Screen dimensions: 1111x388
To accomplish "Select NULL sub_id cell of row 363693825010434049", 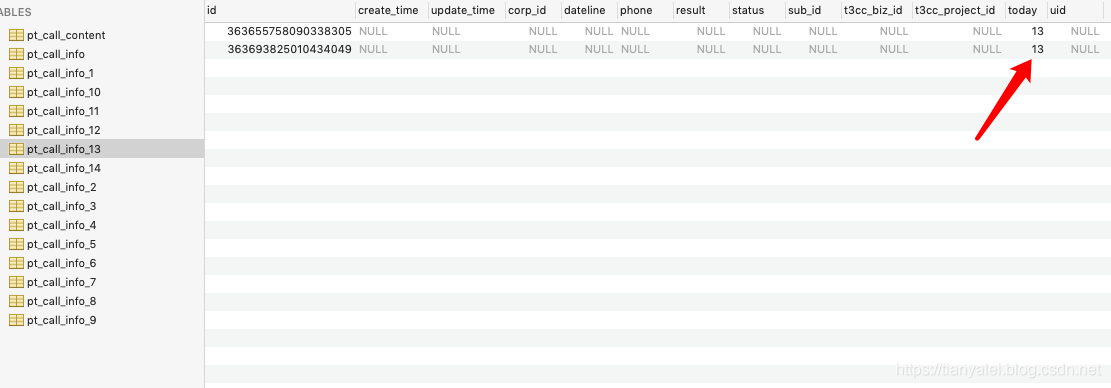I will click(x=823, y=50).
